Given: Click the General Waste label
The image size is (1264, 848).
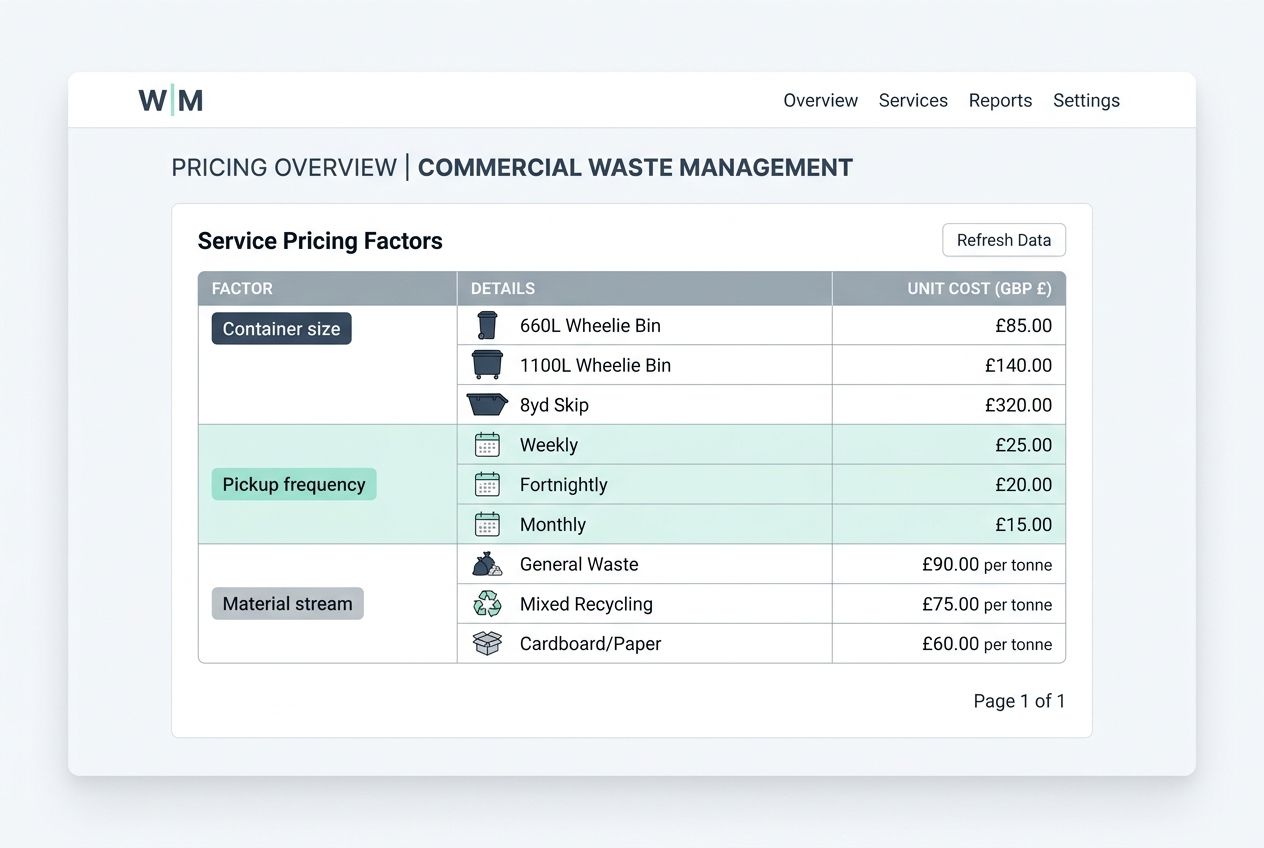Looking at the screenshot, I should 579,564.
